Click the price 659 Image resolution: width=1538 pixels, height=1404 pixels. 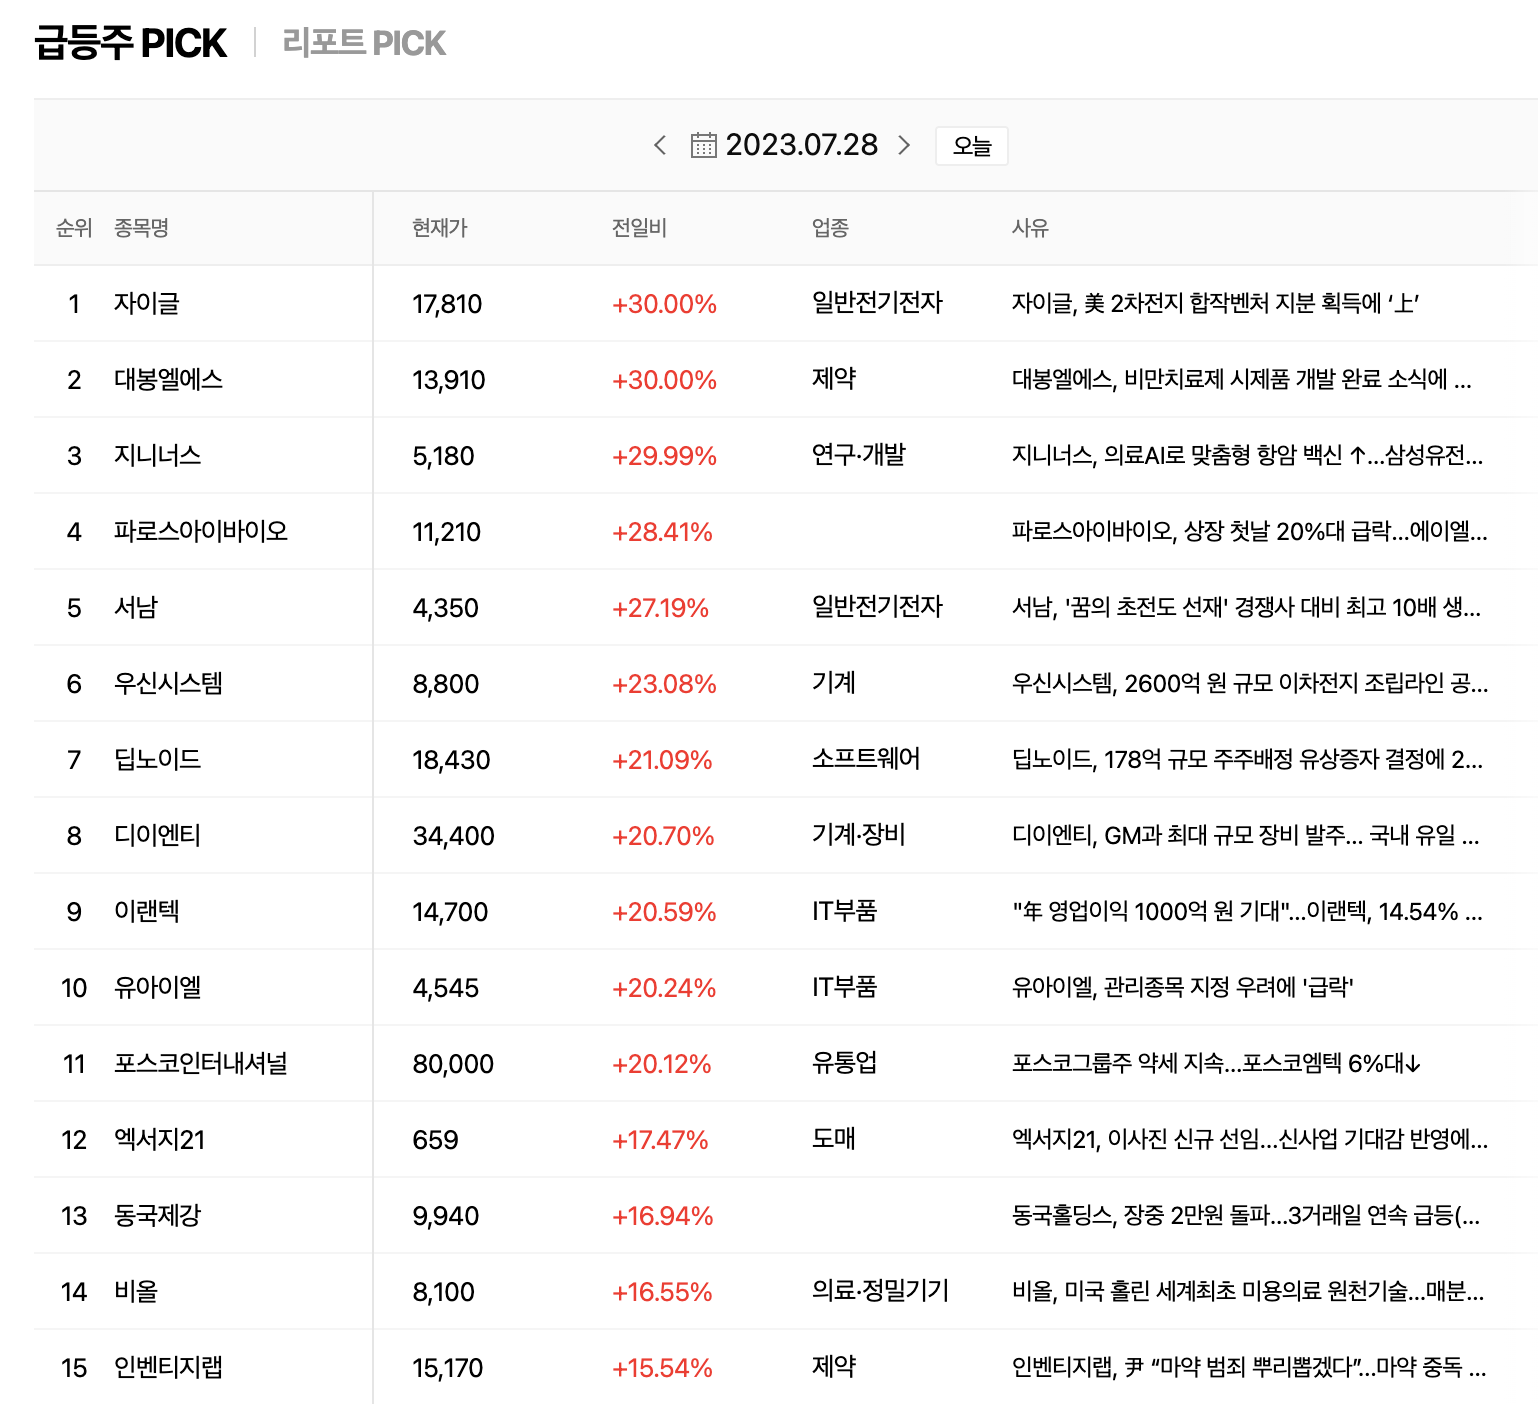[435, 1140]
